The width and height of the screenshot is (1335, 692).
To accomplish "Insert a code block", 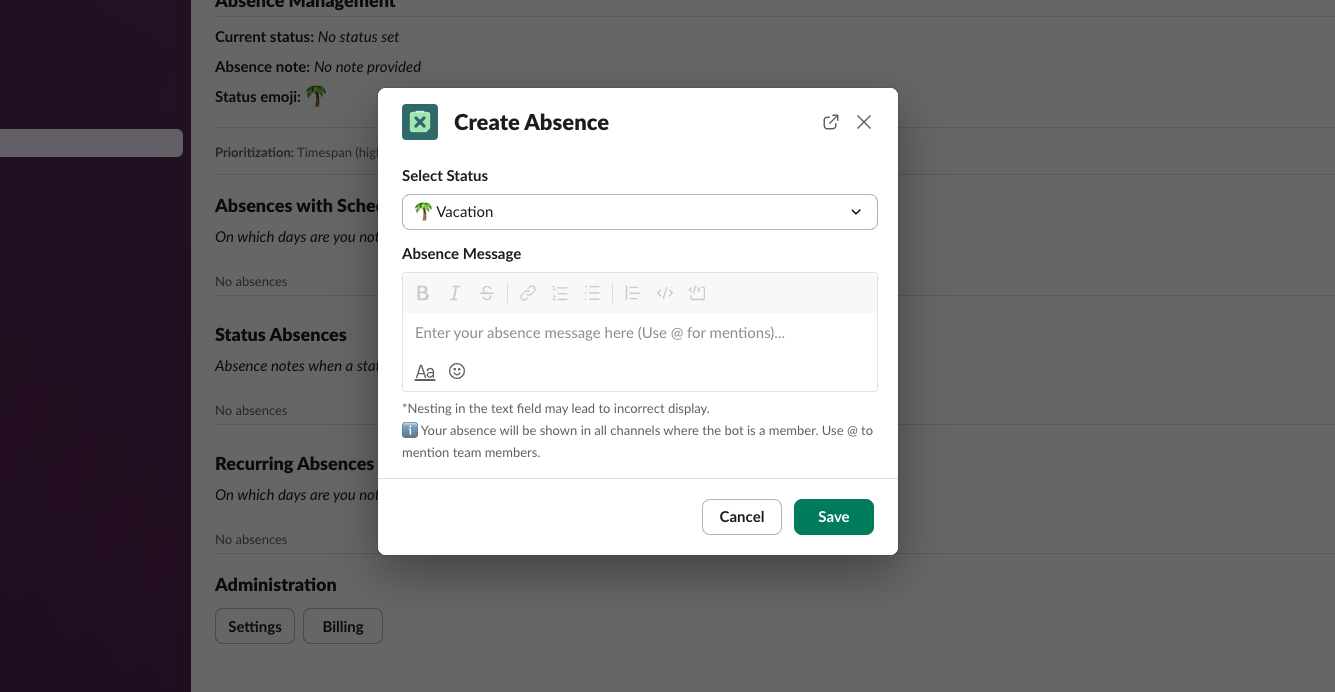I will point(697,293).
